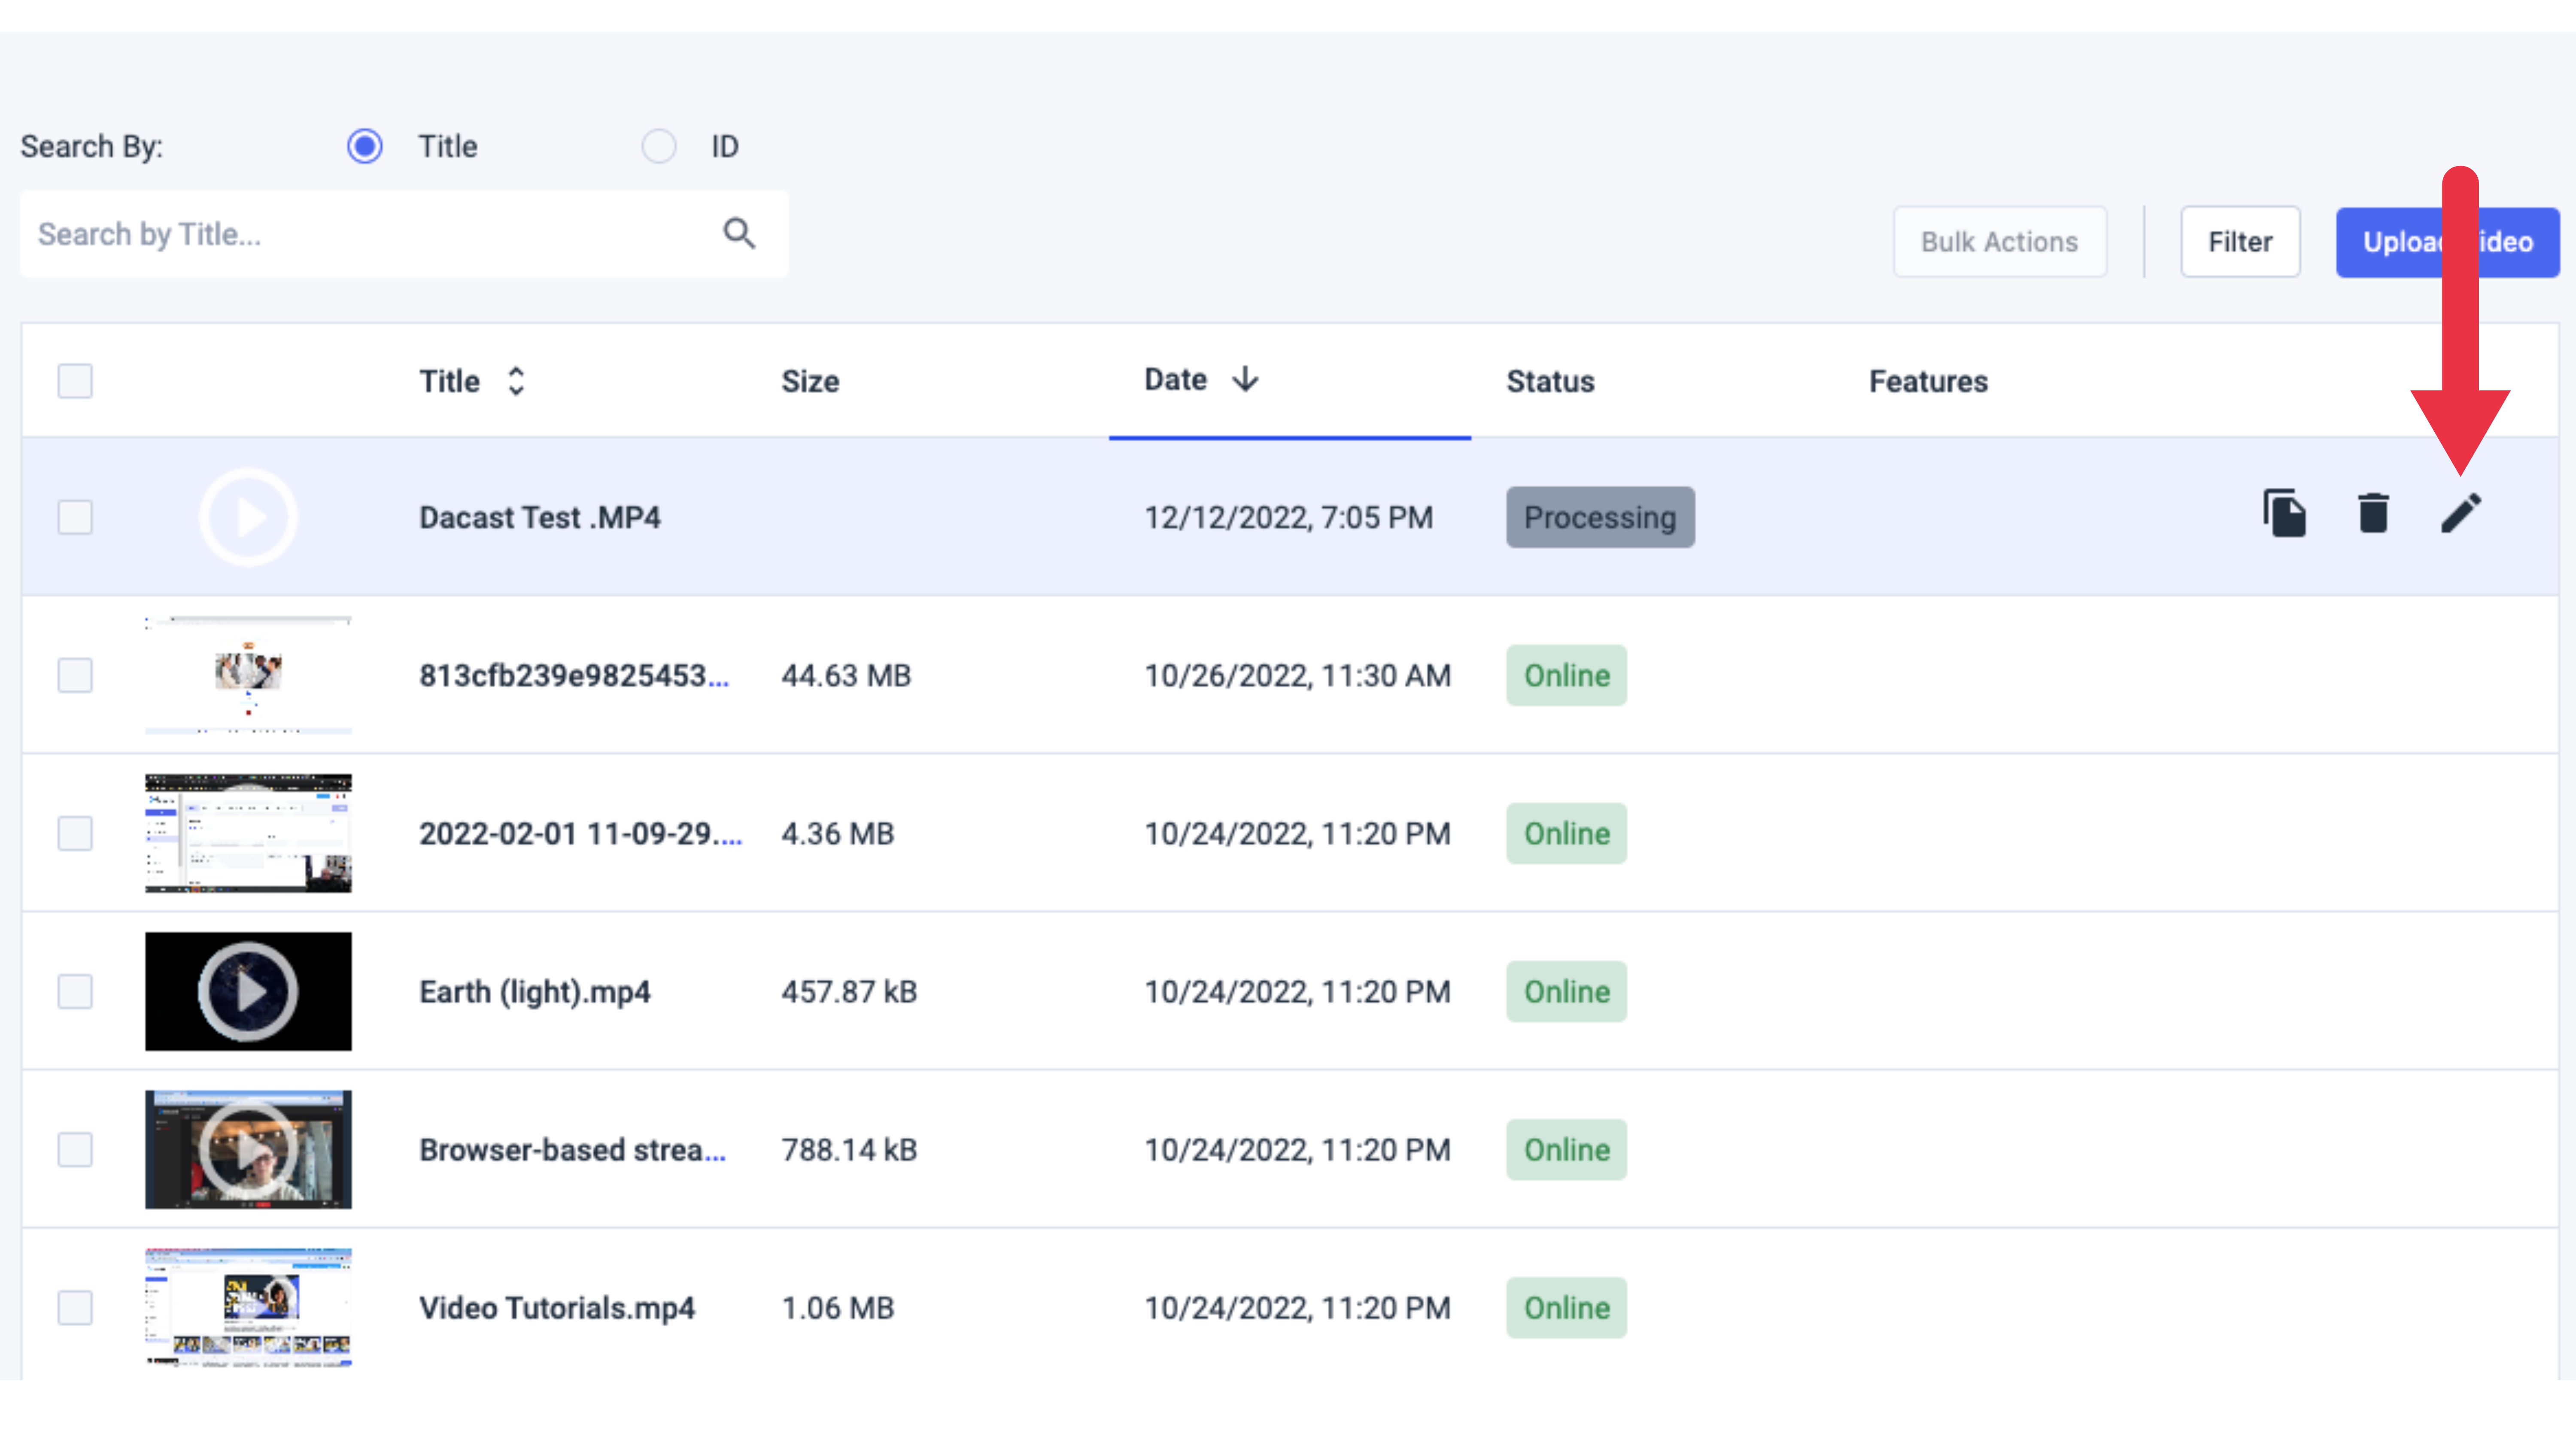The width and height of the screenshot is (2576, 1449).
Task: Check the 2022-02-01 11-09-29 row checkbox
Action: tap(75, 833)
